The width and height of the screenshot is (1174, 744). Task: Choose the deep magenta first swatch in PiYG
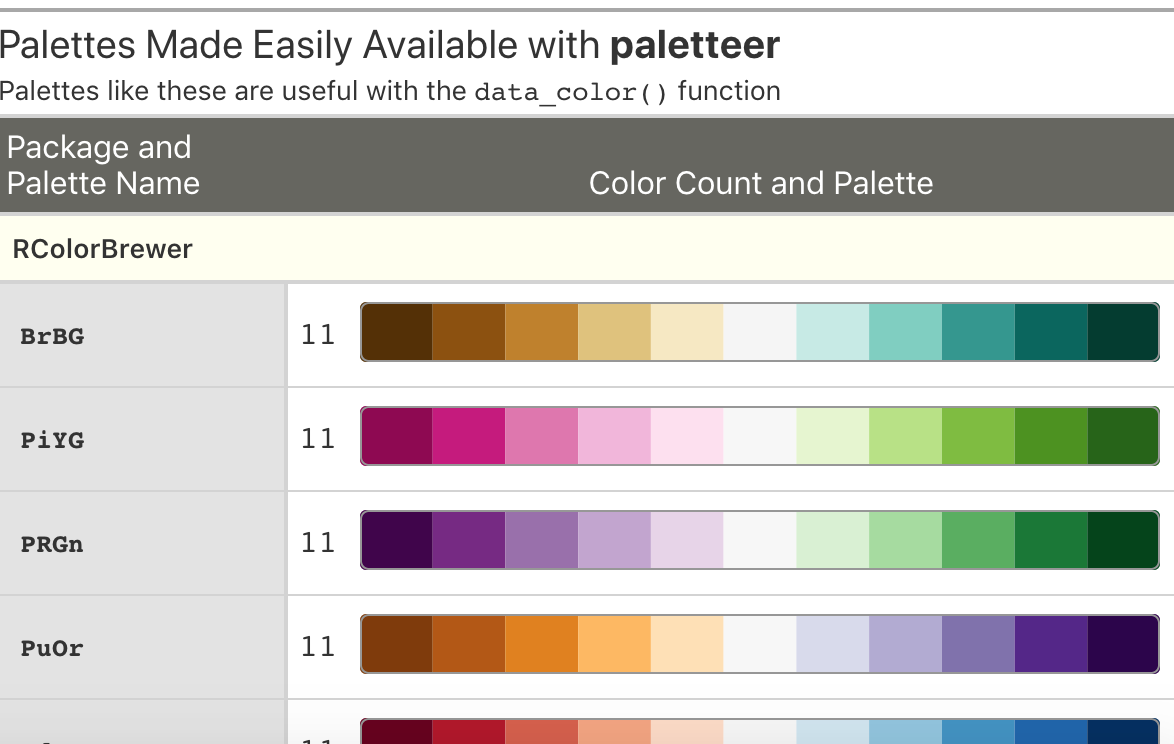point(397,436)
